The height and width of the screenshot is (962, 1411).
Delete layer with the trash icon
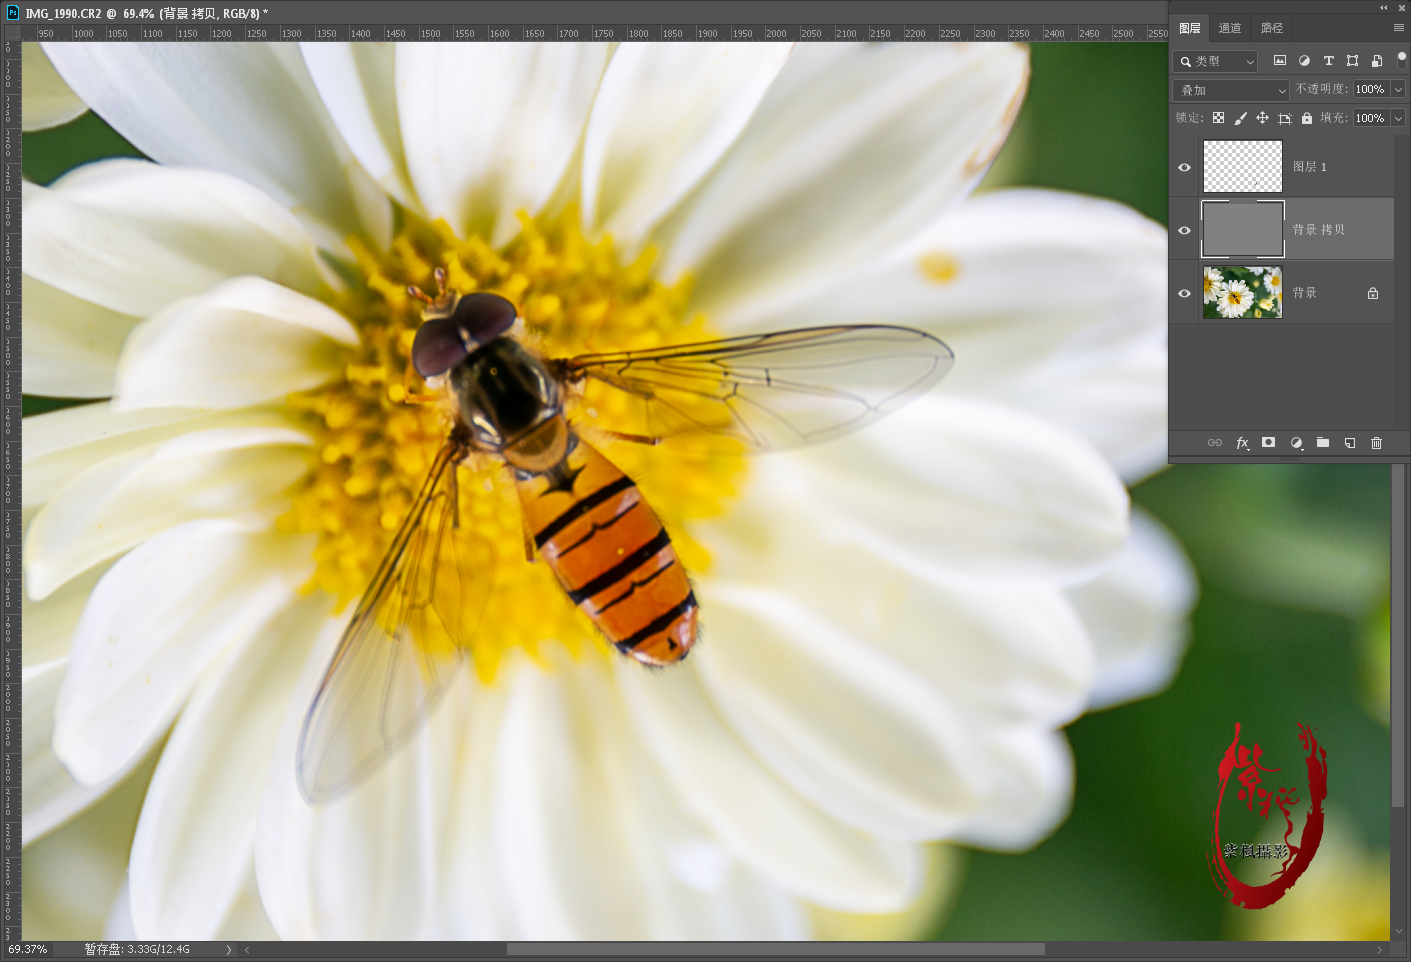(x=1376, y=442)
